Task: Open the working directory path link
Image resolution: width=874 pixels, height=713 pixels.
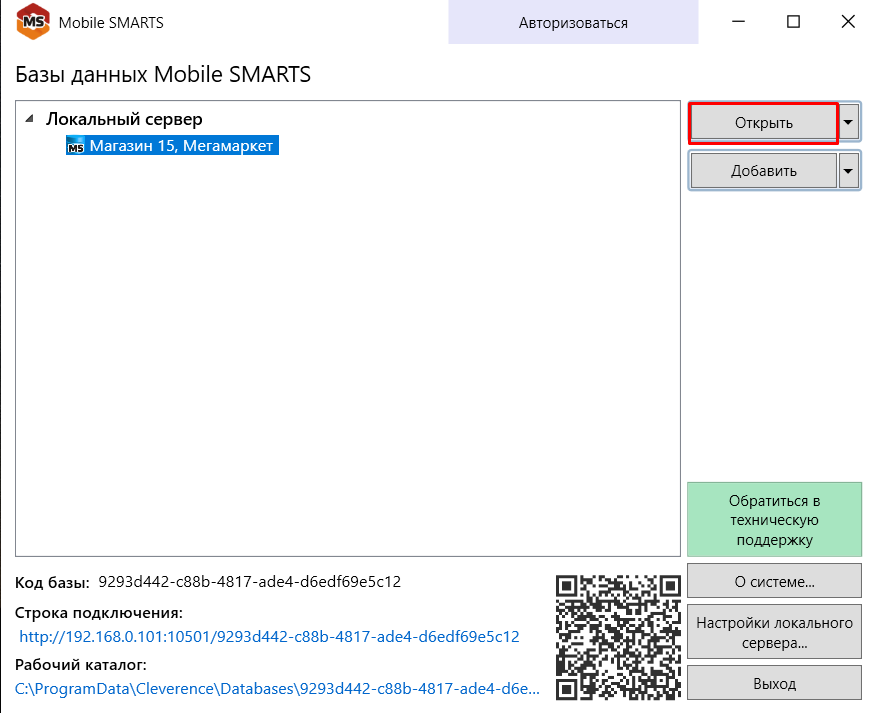Action: click(x=277, y=689)
